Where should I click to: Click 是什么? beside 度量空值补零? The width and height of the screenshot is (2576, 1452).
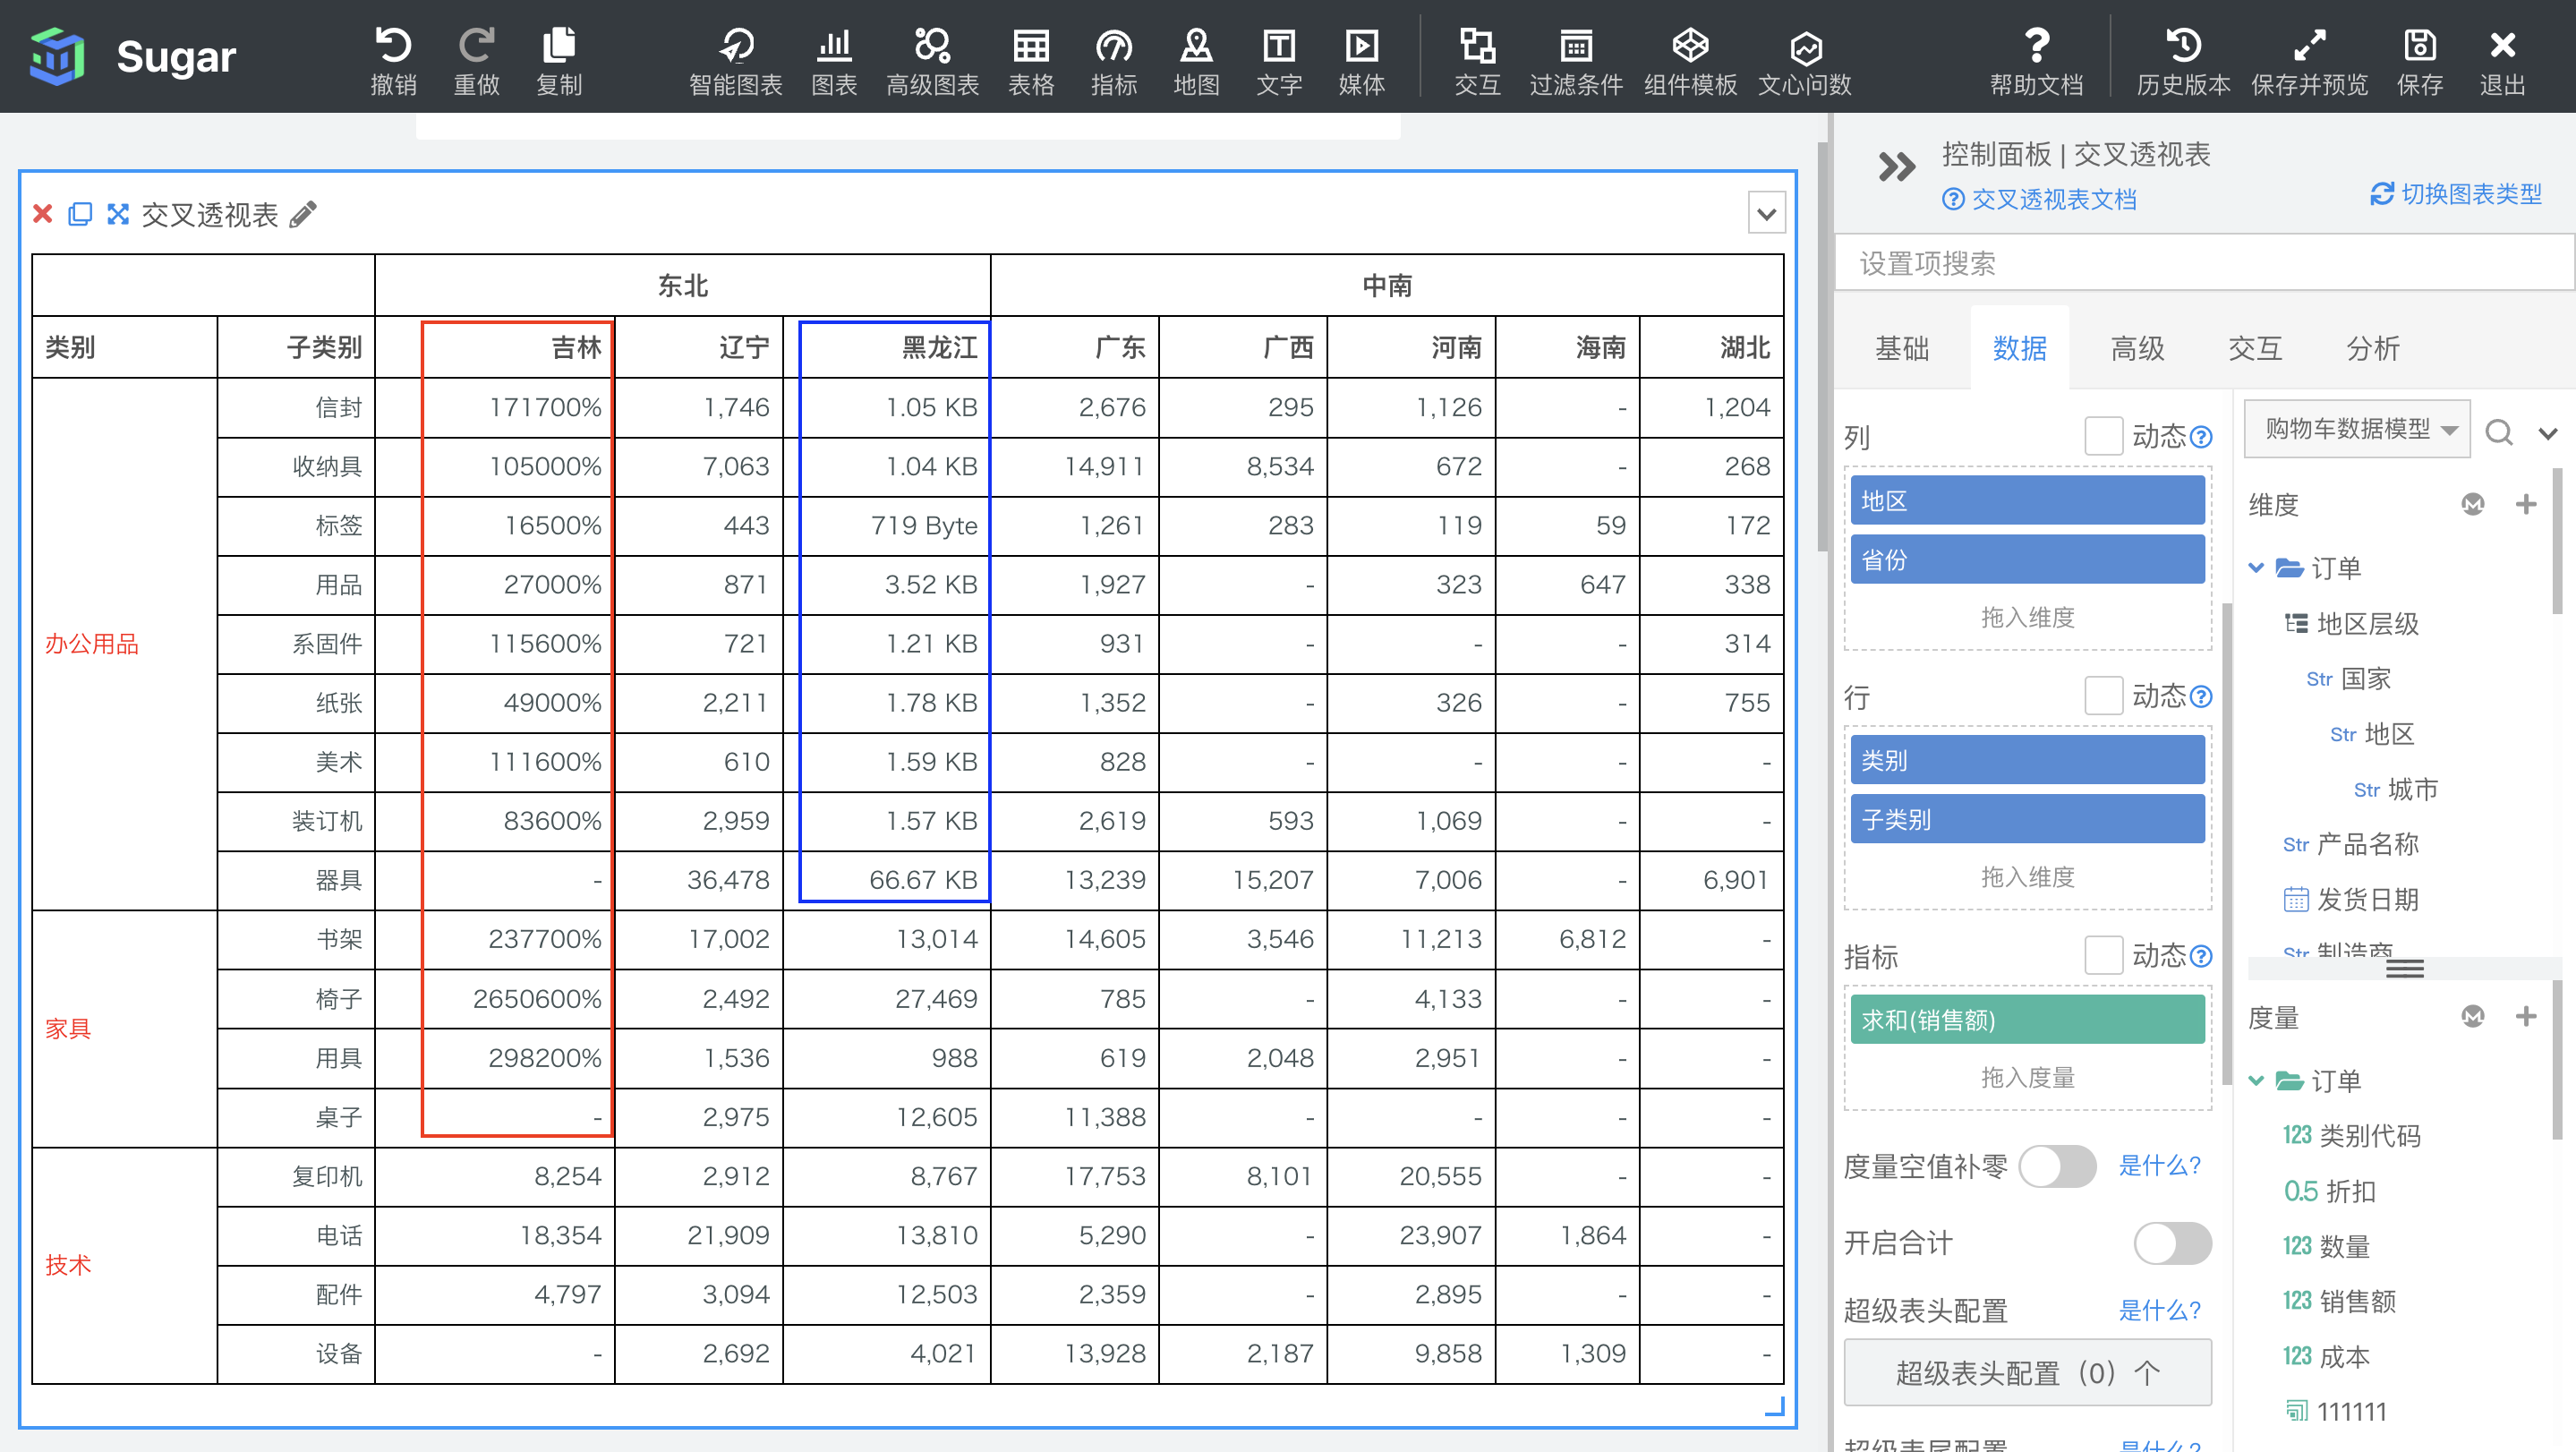click(x=2160, y=1165)
